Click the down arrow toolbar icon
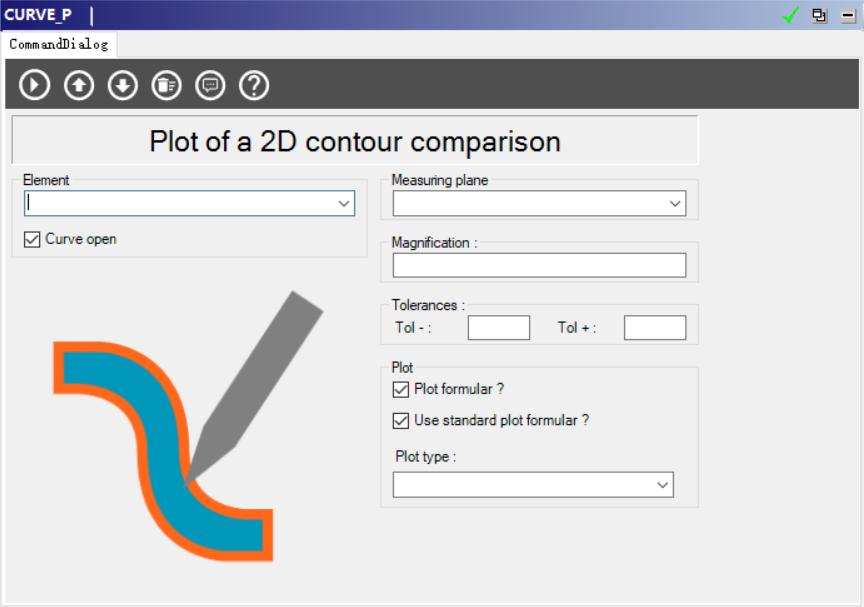The width and height of the screenshot is (864, 607). (122, 85)
